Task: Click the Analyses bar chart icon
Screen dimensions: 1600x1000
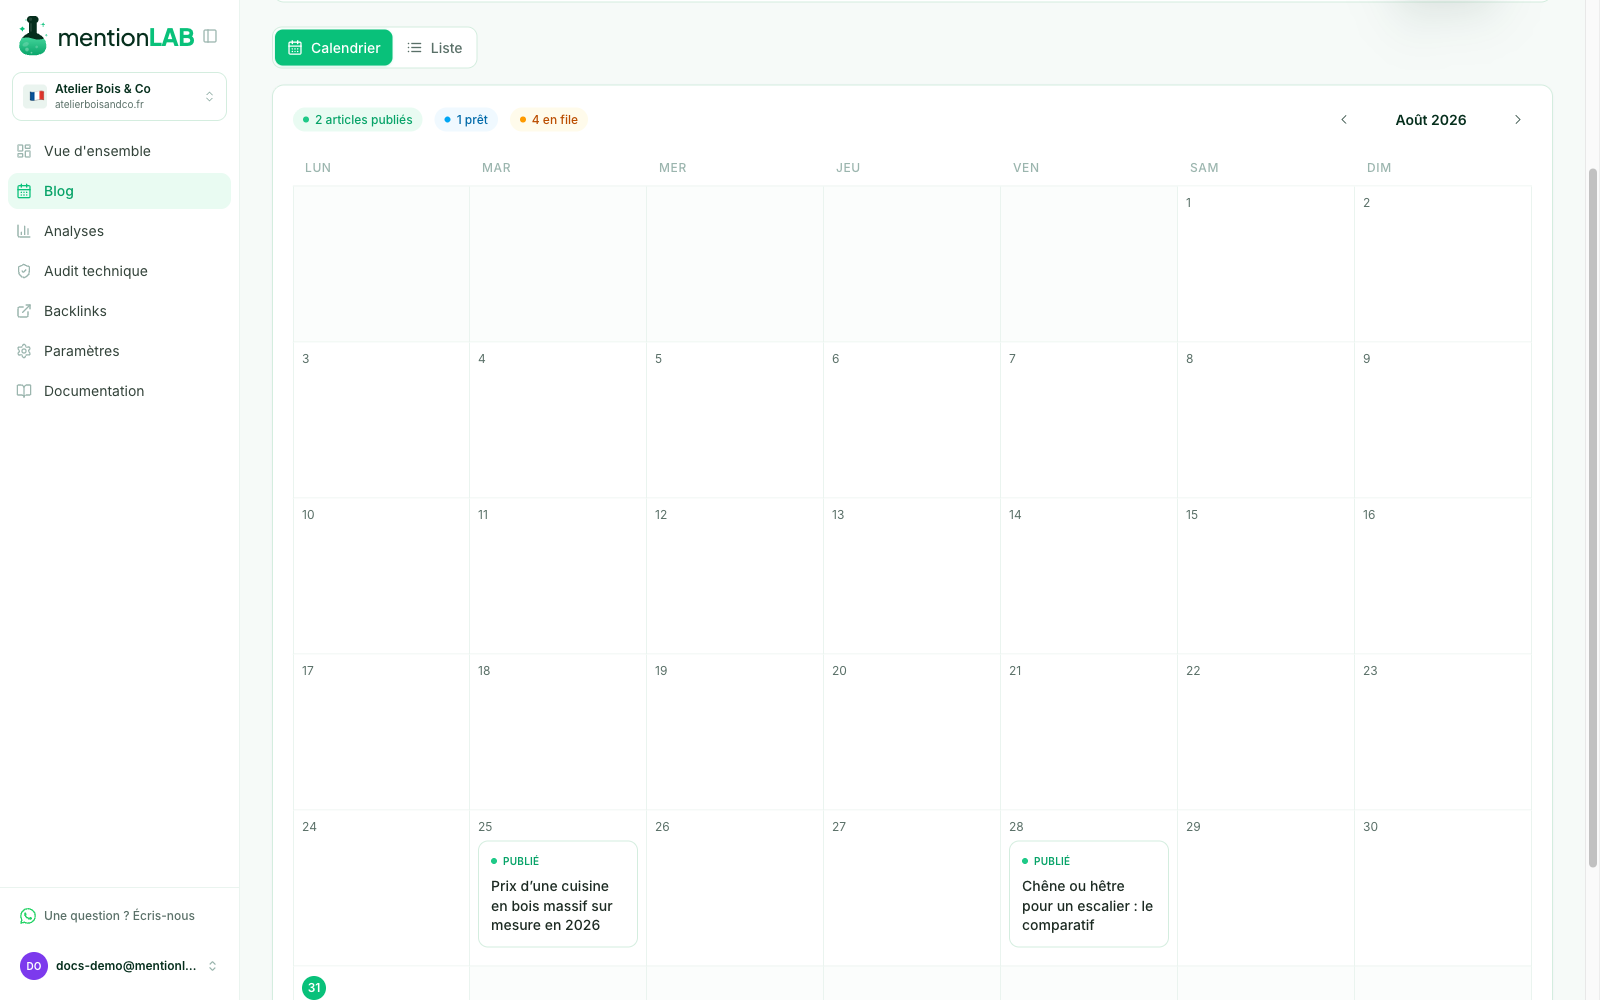Action: 24,231
